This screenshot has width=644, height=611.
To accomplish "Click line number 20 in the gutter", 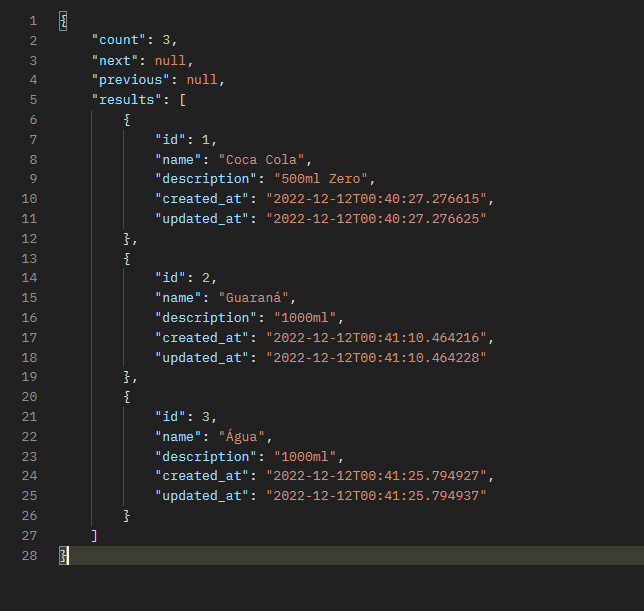I will pos(29,397).
